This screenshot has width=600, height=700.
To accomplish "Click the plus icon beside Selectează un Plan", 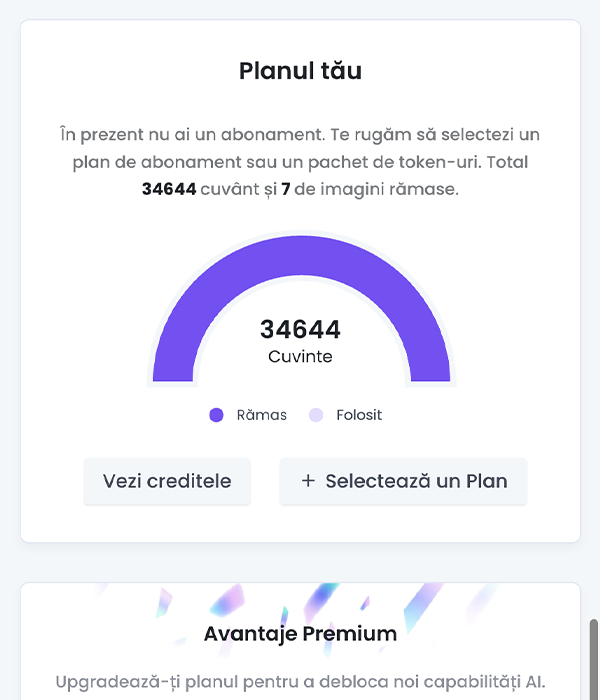I will (308, 481).
